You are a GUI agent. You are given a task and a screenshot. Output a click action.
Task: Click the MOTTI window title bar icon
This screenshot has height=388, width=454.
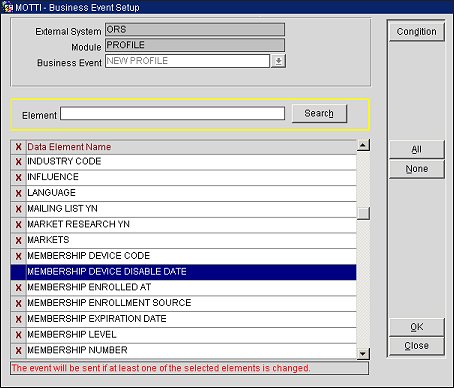(x=7, y=7)
